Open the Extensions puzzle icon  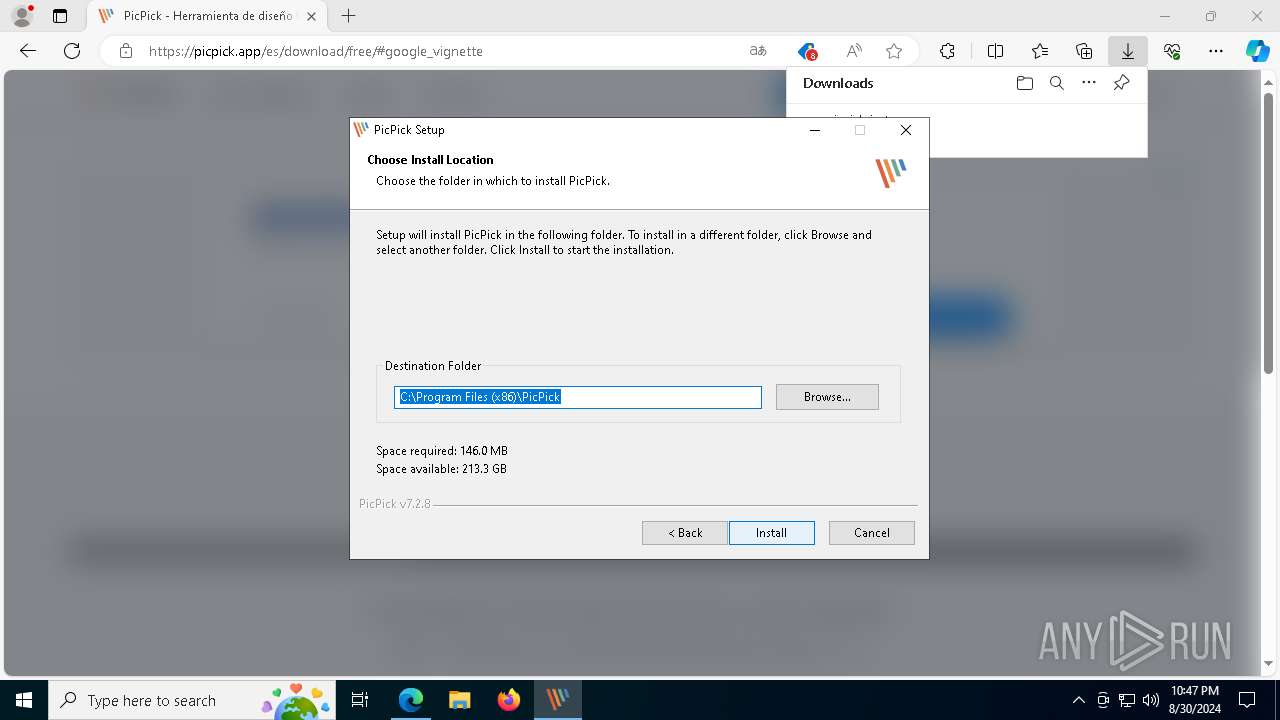click(947, 51)
